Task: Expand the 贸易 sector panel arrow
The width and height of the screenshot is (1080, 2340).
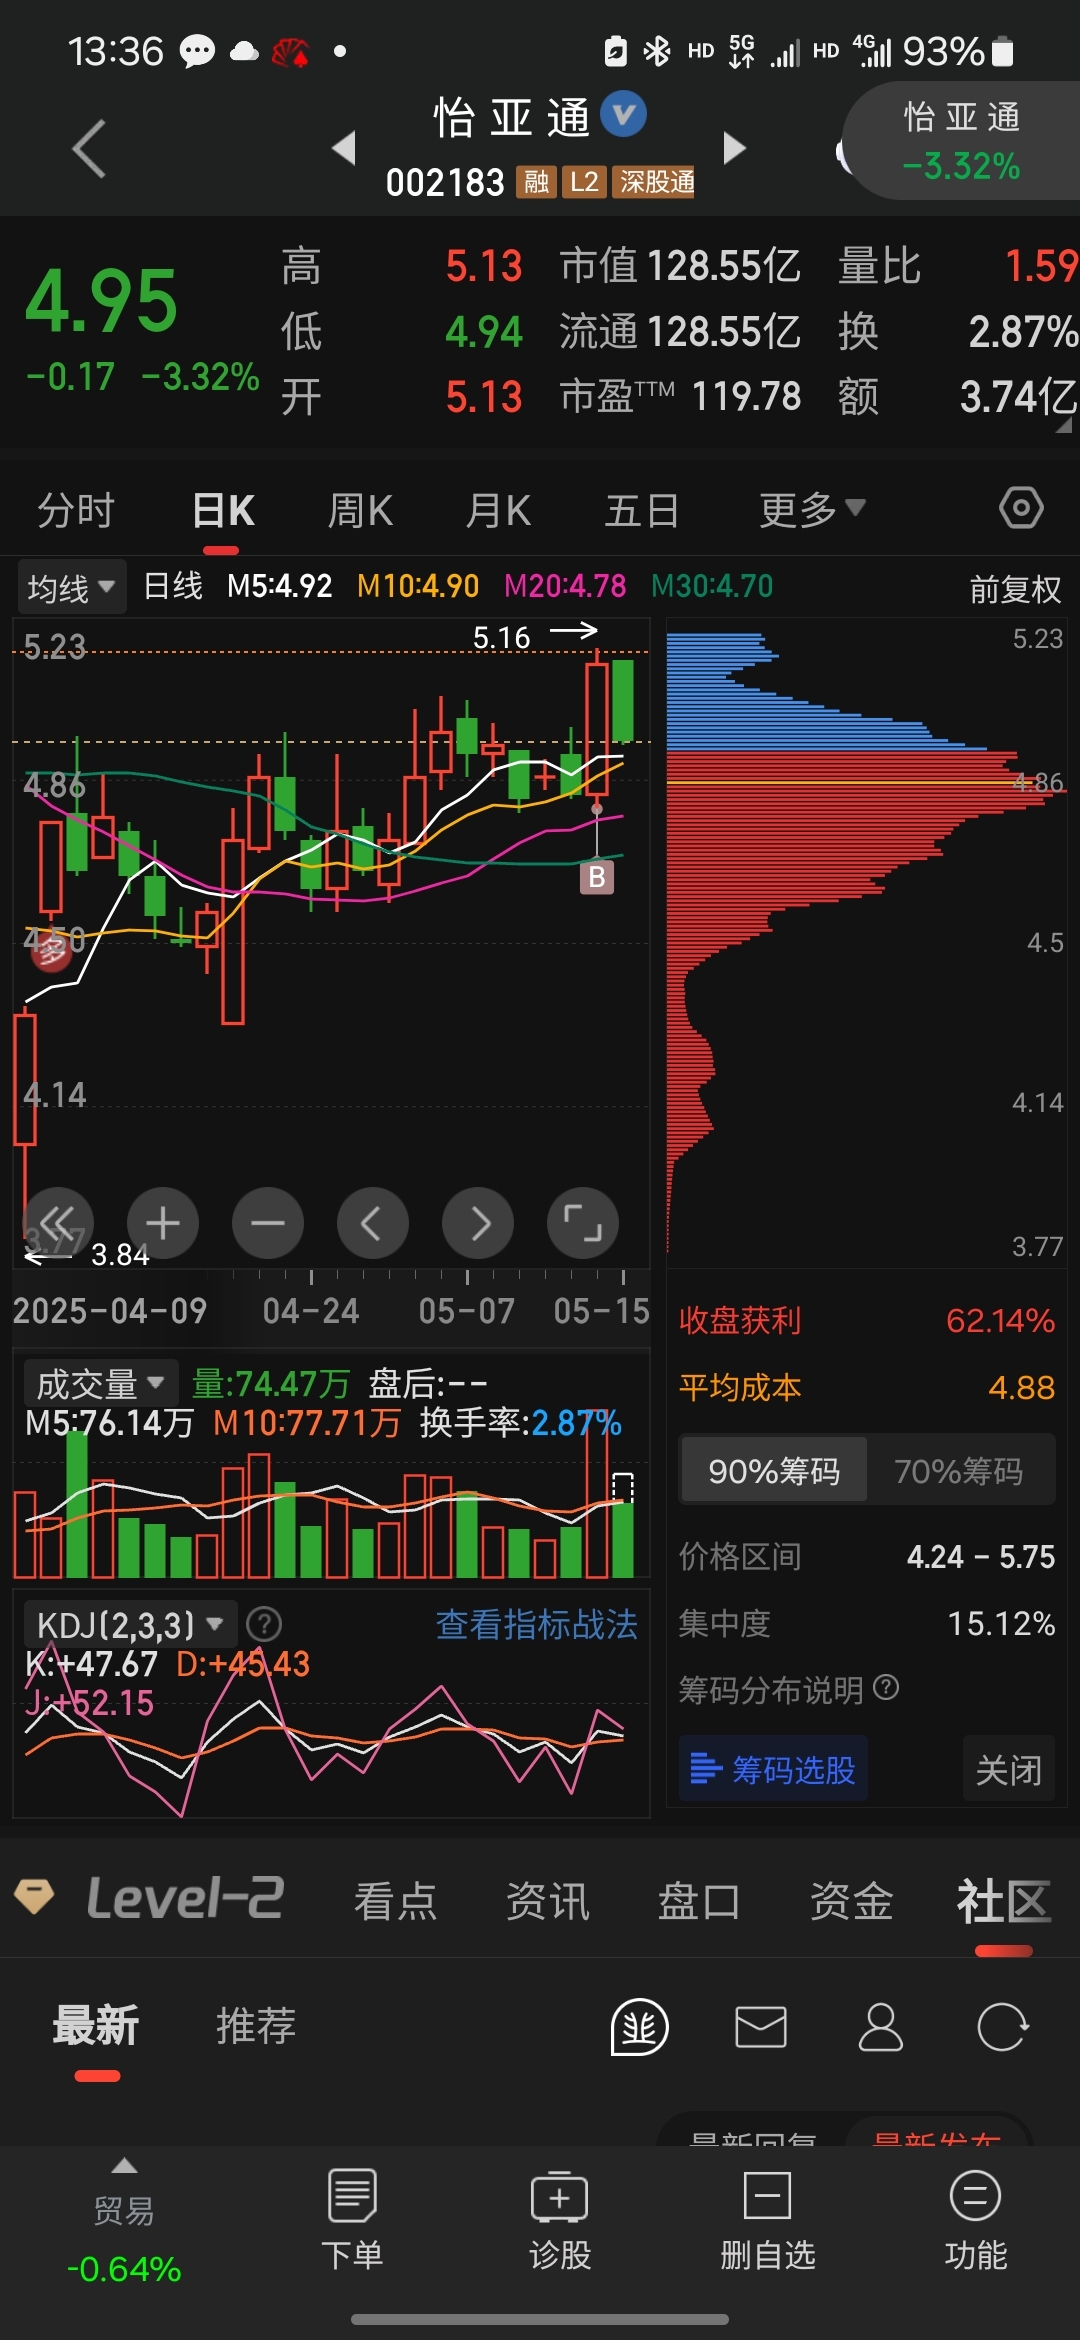Action: click(124, 2166)
